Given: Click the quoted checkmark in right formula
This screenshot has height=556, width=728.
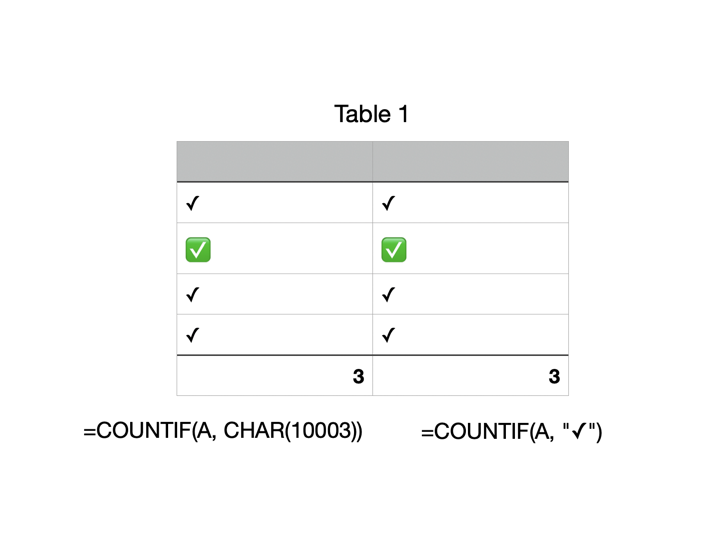Looking at the screenshot, I should pos(580,431).
